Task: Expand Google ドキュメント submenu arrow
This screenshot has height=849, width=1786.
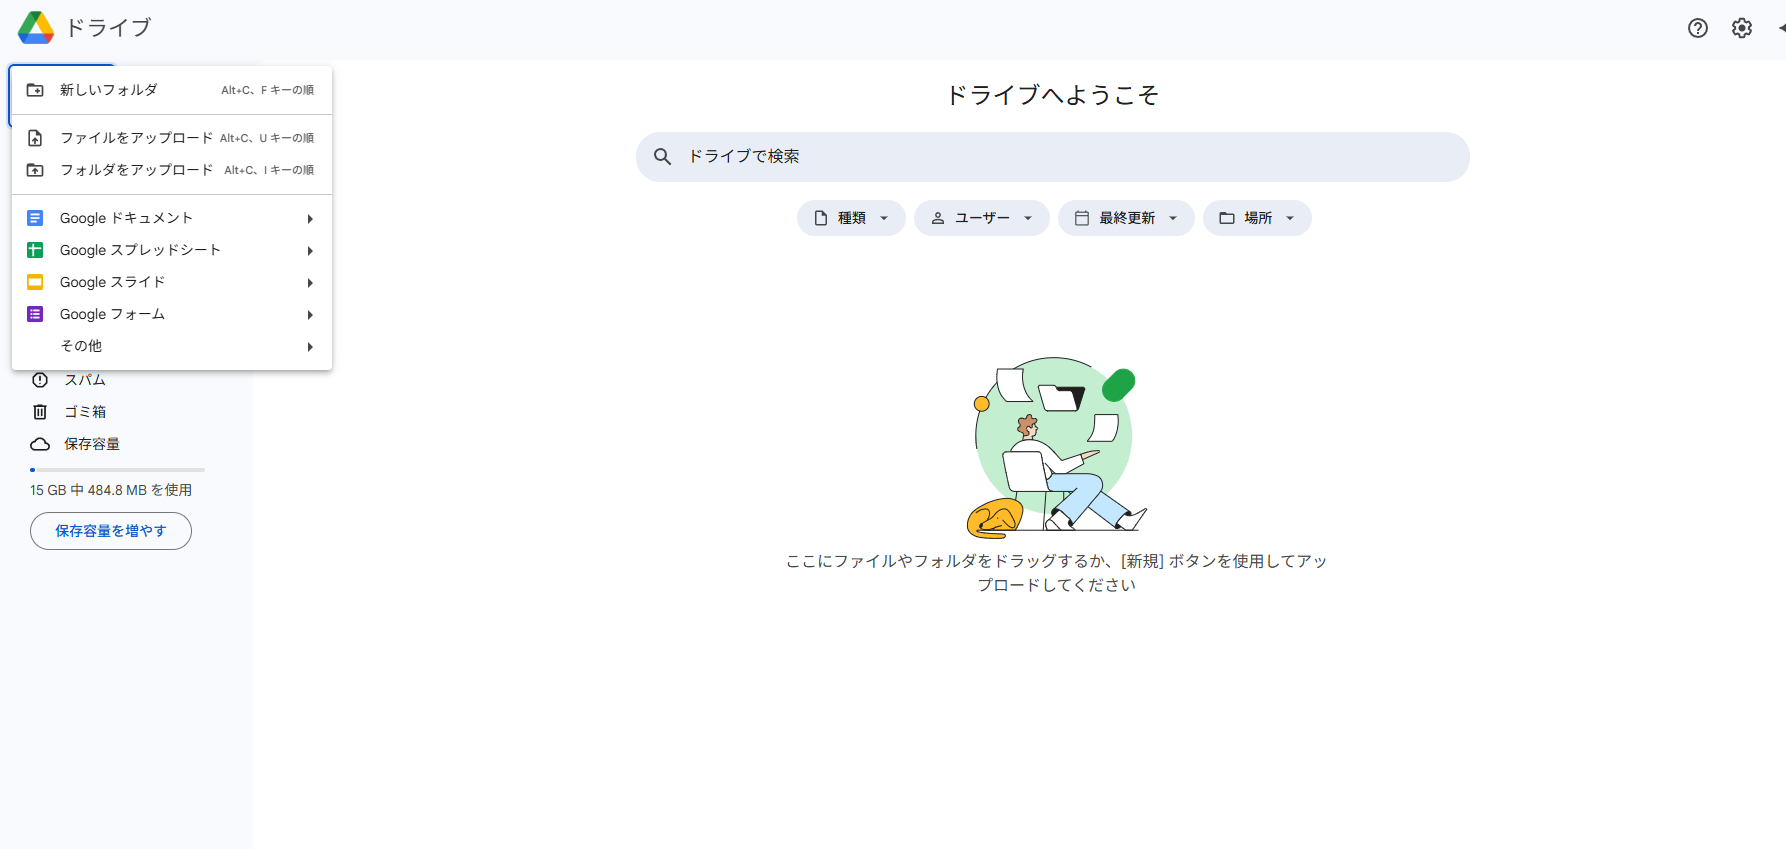Action: click(310, 219)
